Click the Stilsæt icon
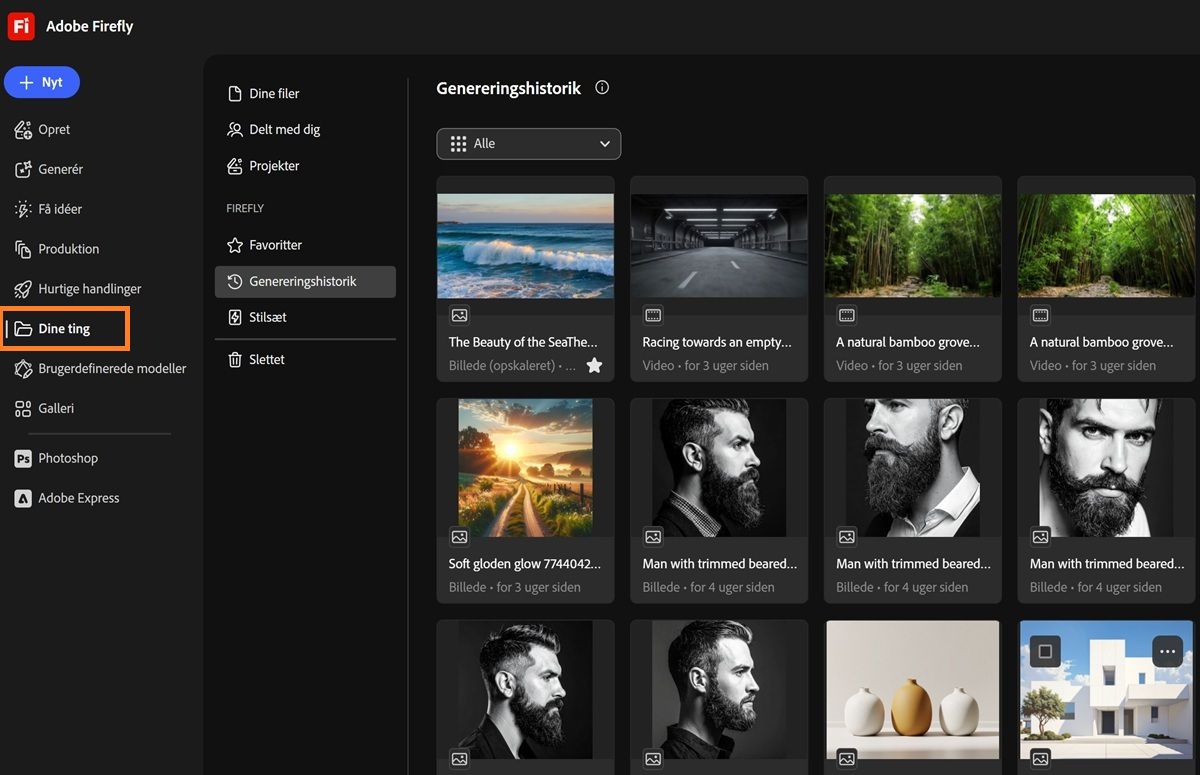 (235, 317)
